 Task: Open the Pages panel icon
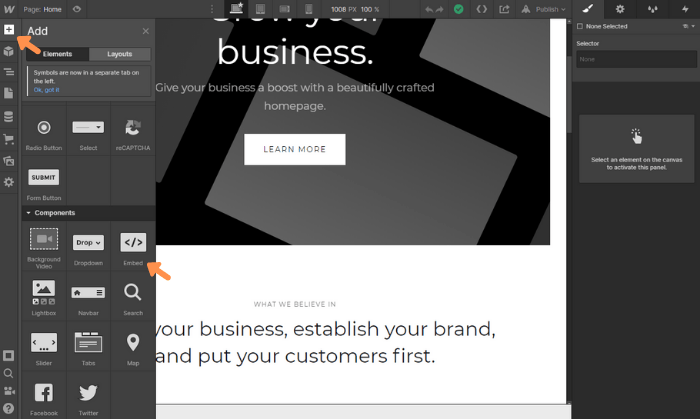tap(8, 93)
